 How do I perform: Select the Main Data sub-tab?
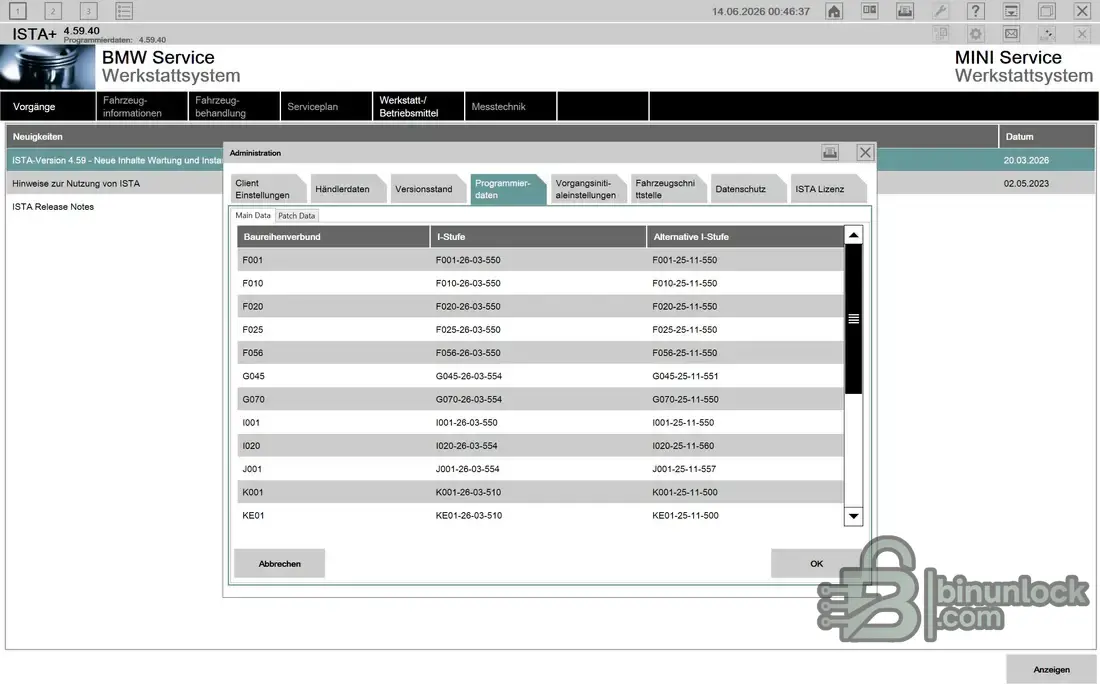[x=253, y=215]
